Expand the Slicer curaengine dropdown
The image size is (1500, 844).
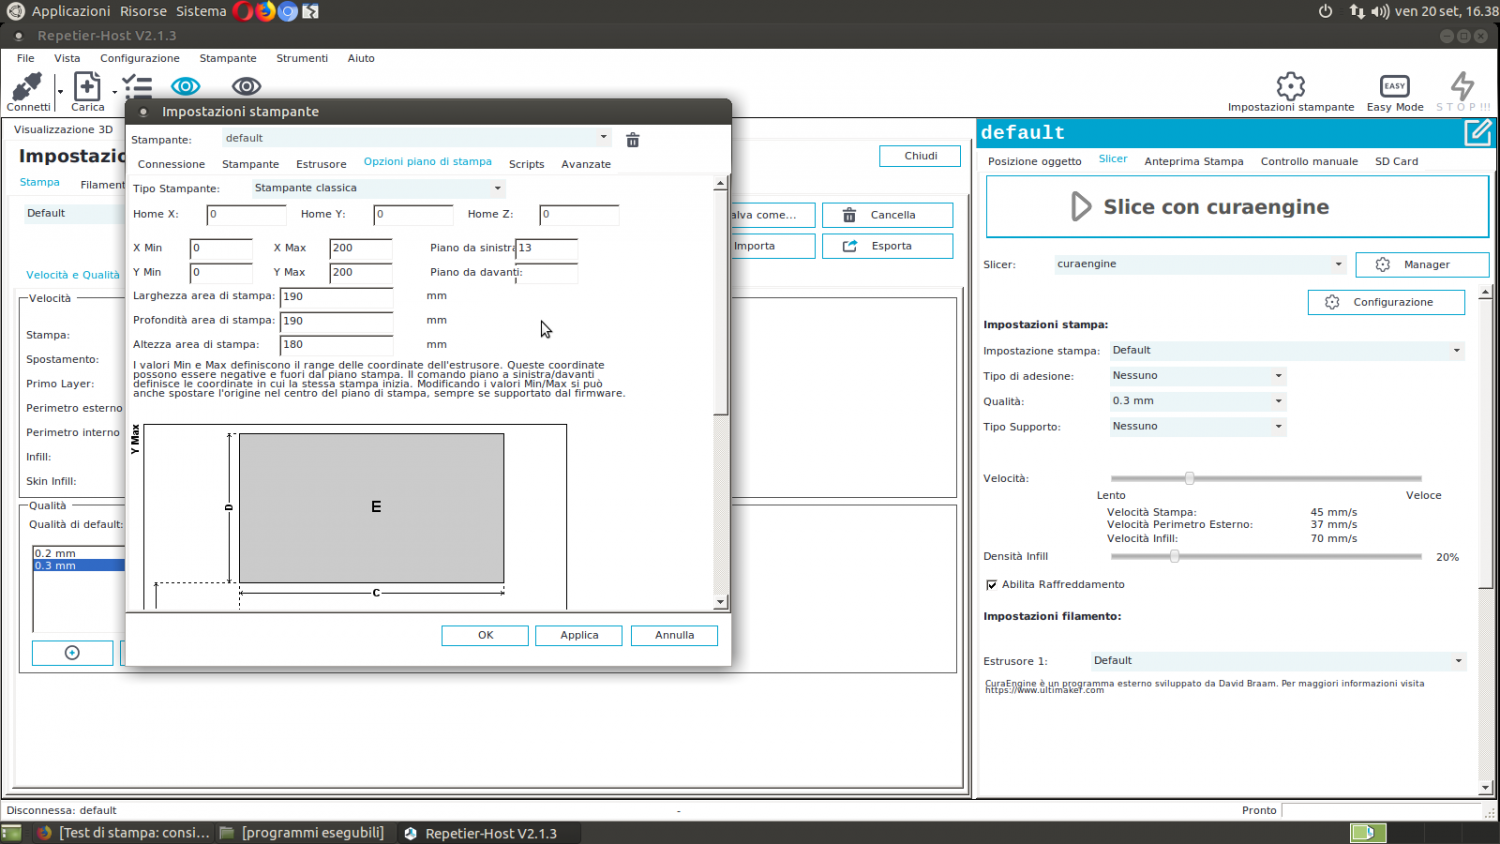[x=1200, y=264]
